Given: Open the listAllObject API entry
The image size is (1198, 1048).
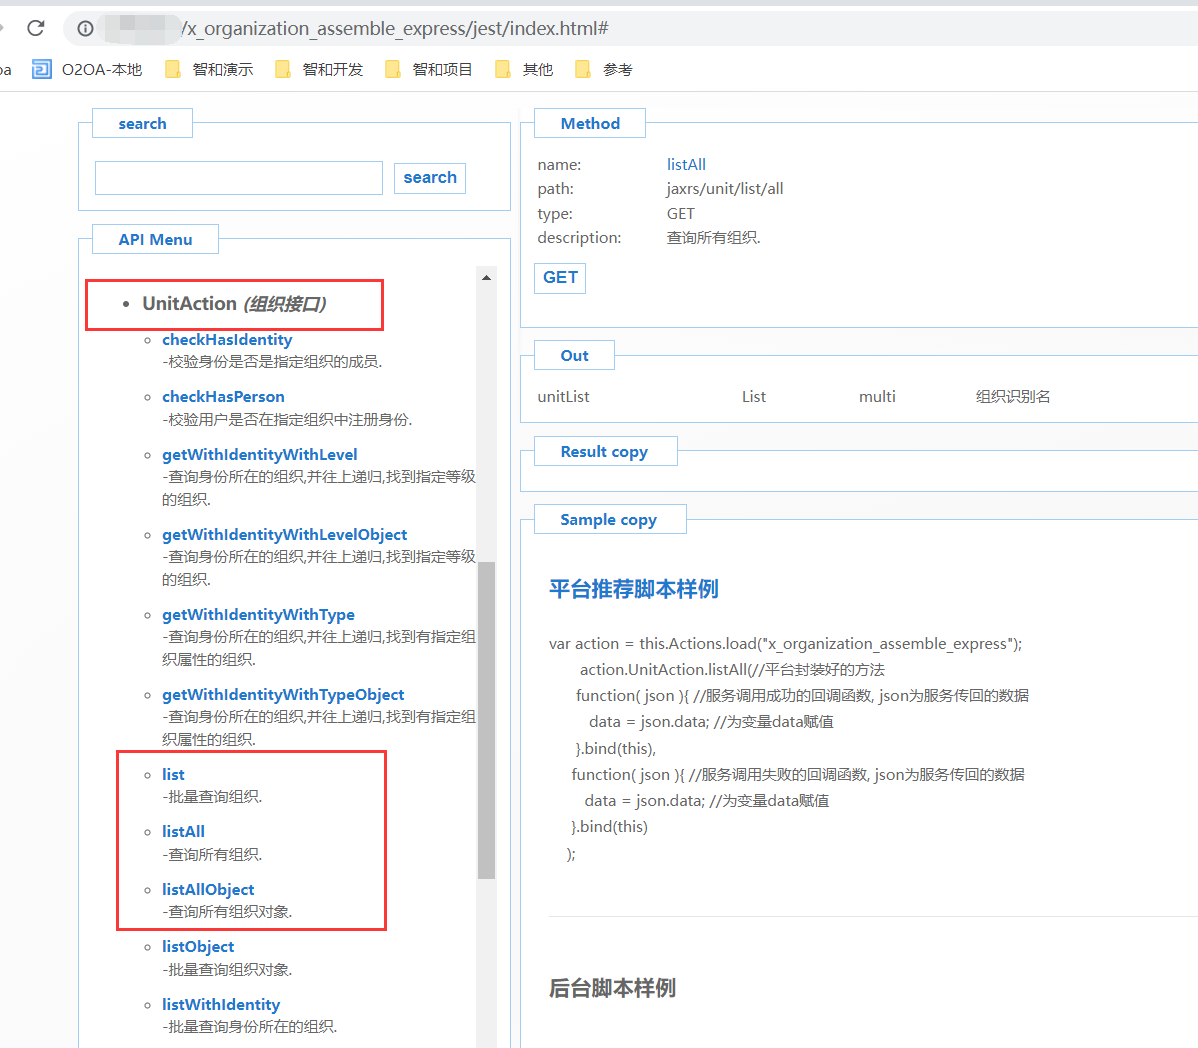Looking at the screenshot, I should click(208, 890).
